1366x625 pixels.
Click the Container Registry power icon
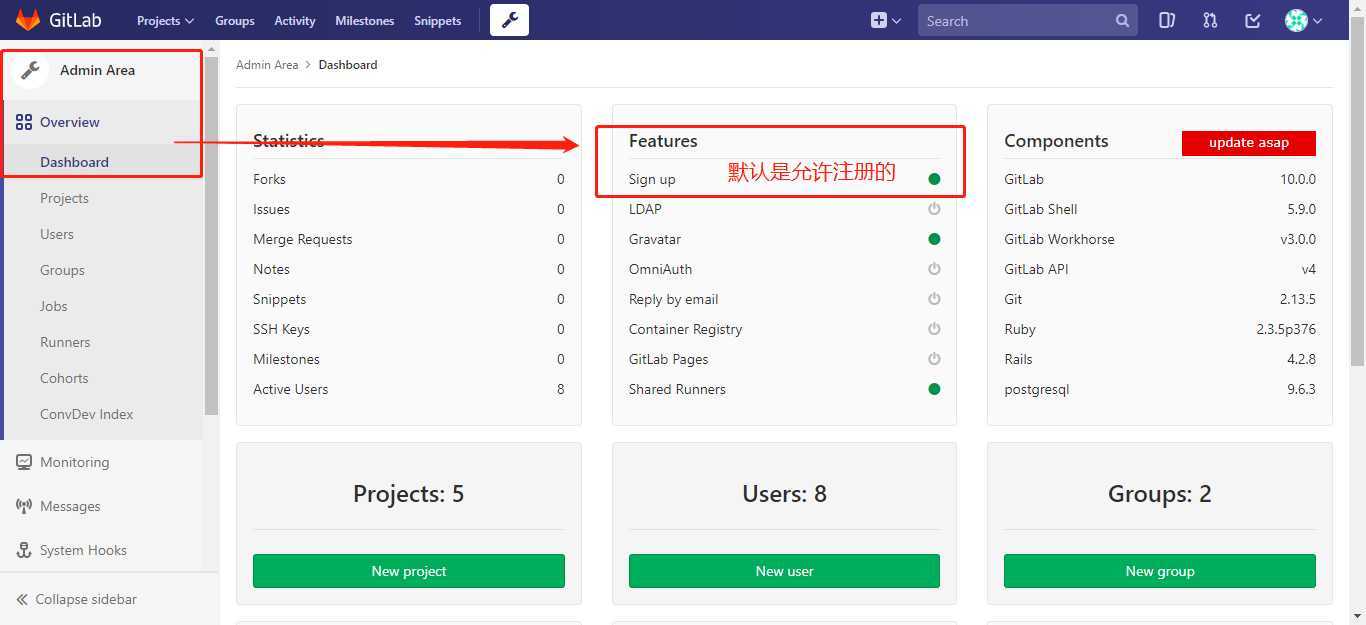click(934, 329)
